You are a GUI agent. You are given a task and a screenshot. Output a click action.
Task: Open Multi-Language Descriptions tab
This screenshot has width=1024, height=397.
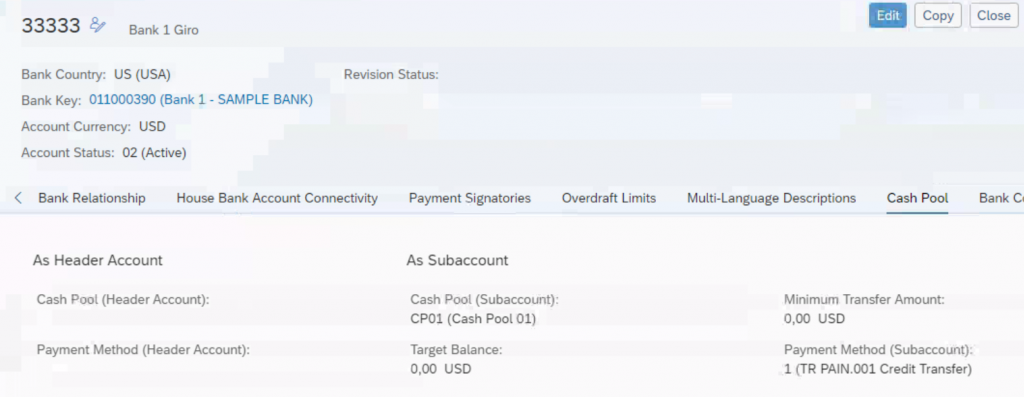pyautogui.click(x=771, y=198)
